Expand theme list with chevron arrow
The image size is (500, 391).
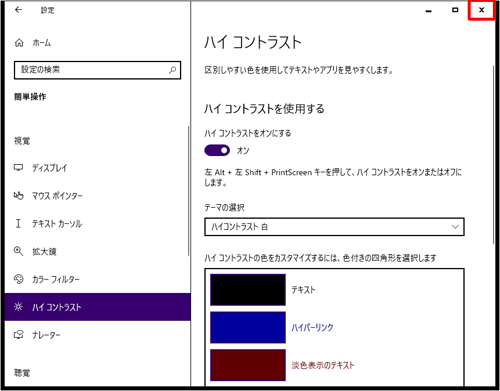click(x=455, y=227)
